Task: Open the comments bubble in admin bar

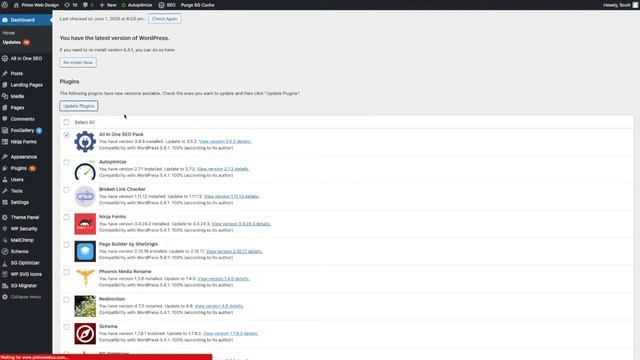Action: pos(88,5)
